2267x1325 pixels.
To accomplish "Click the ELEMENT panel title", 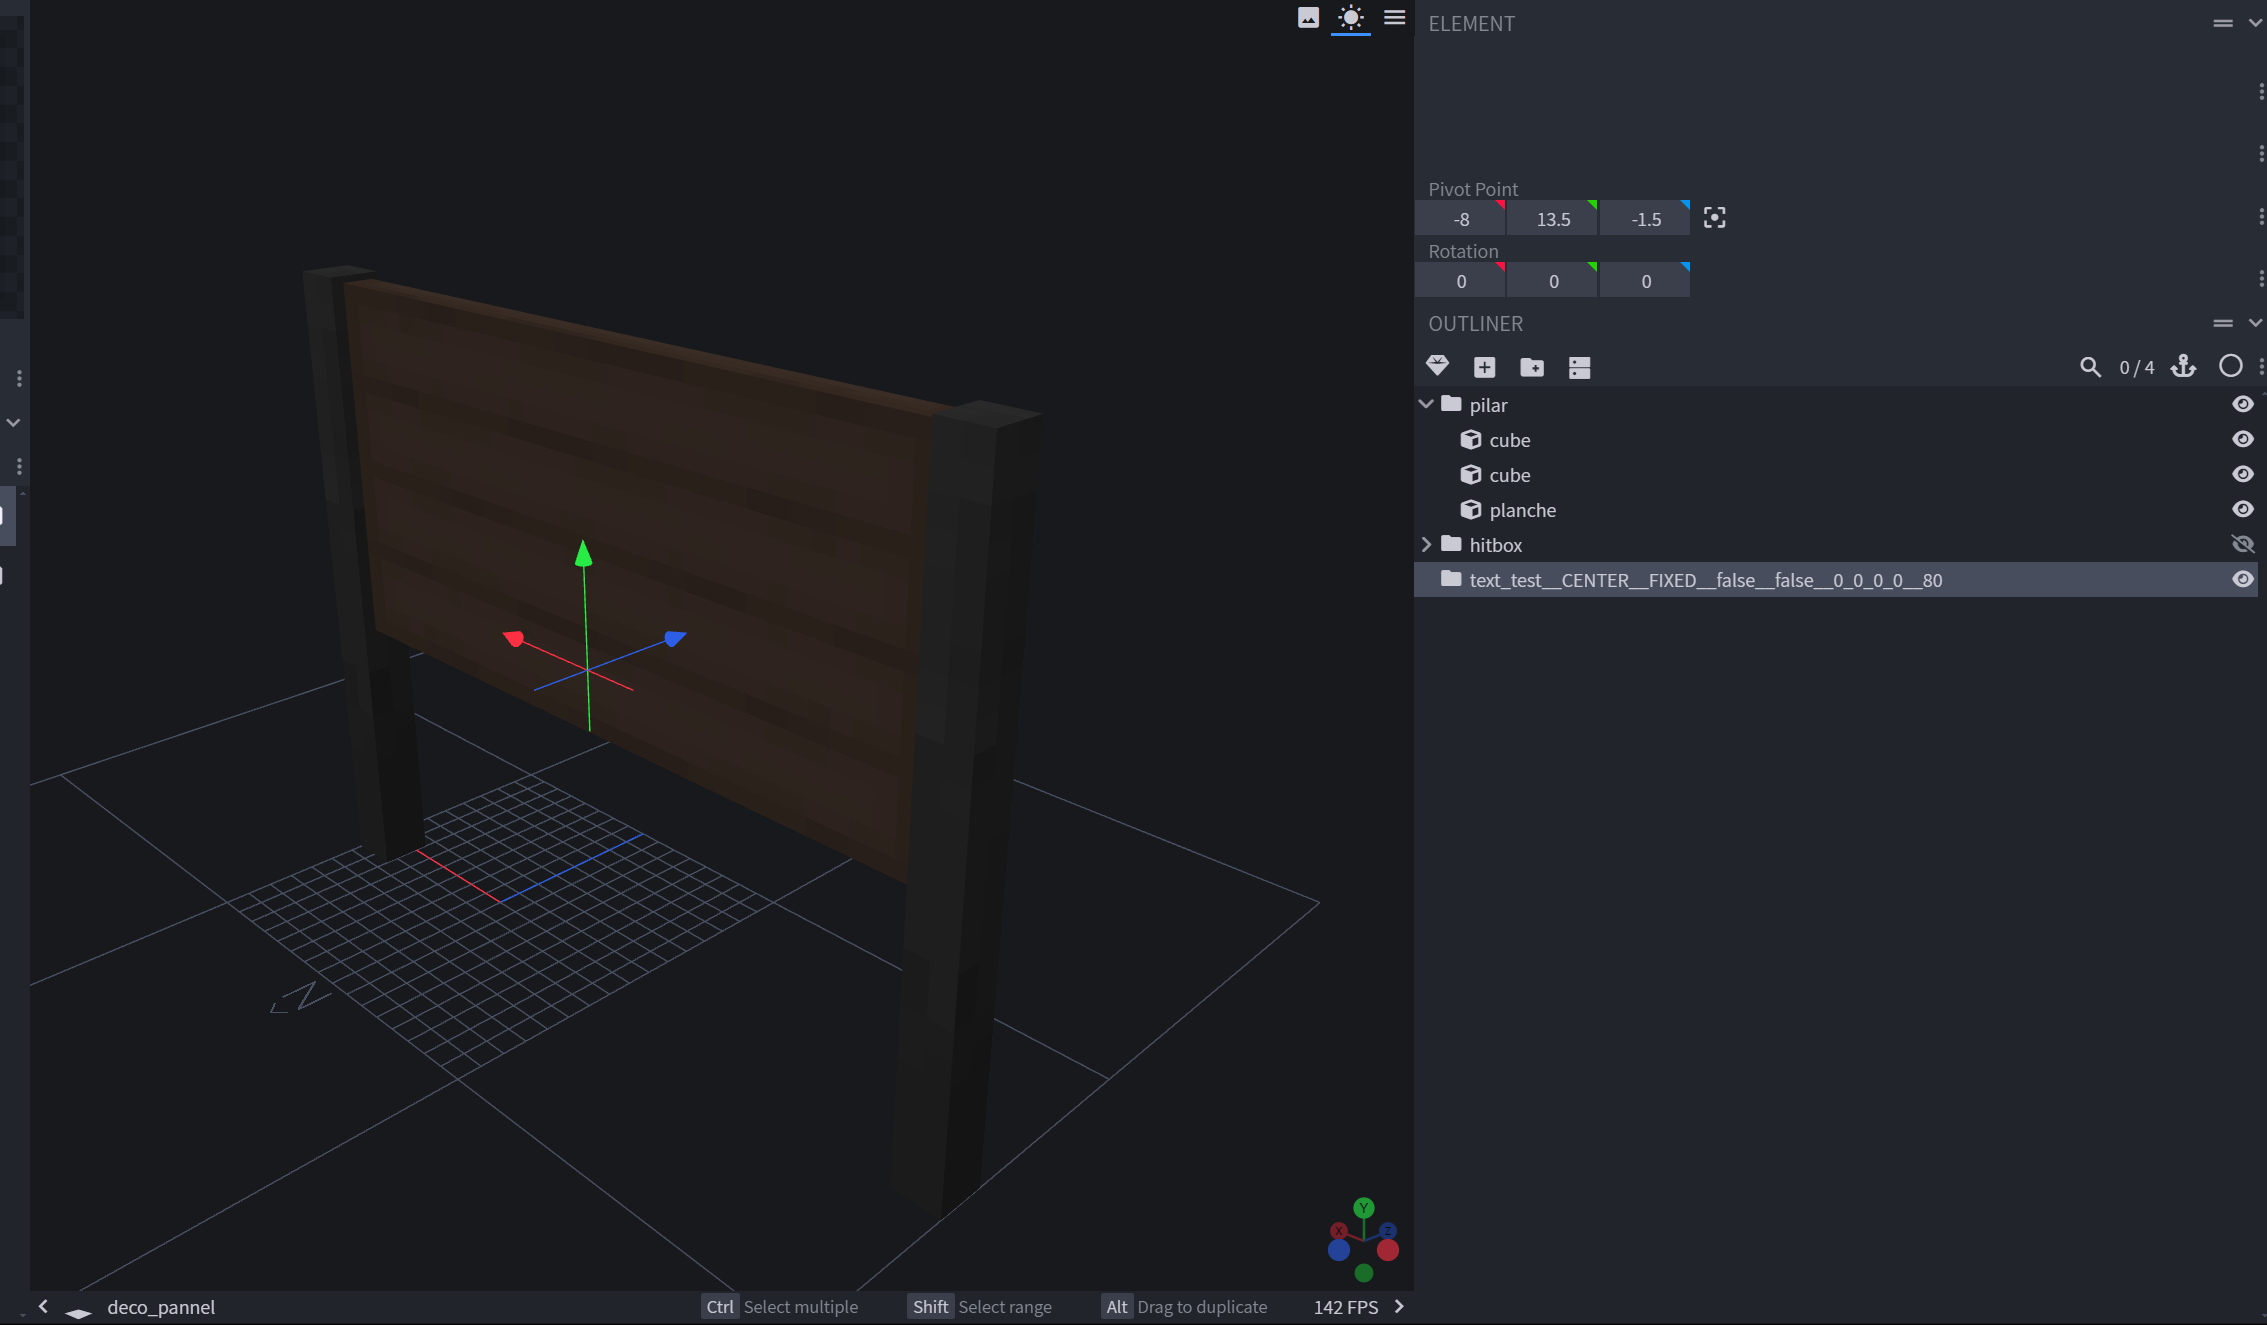I will (x=1471, y=24).
